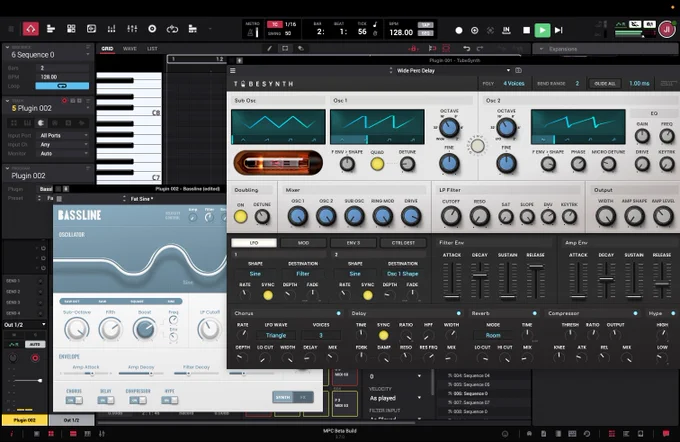This screenshot has width=680, height=442.
Task: Switch to the GRID tab
Action: pyautogui.click(x=107, y=49)
